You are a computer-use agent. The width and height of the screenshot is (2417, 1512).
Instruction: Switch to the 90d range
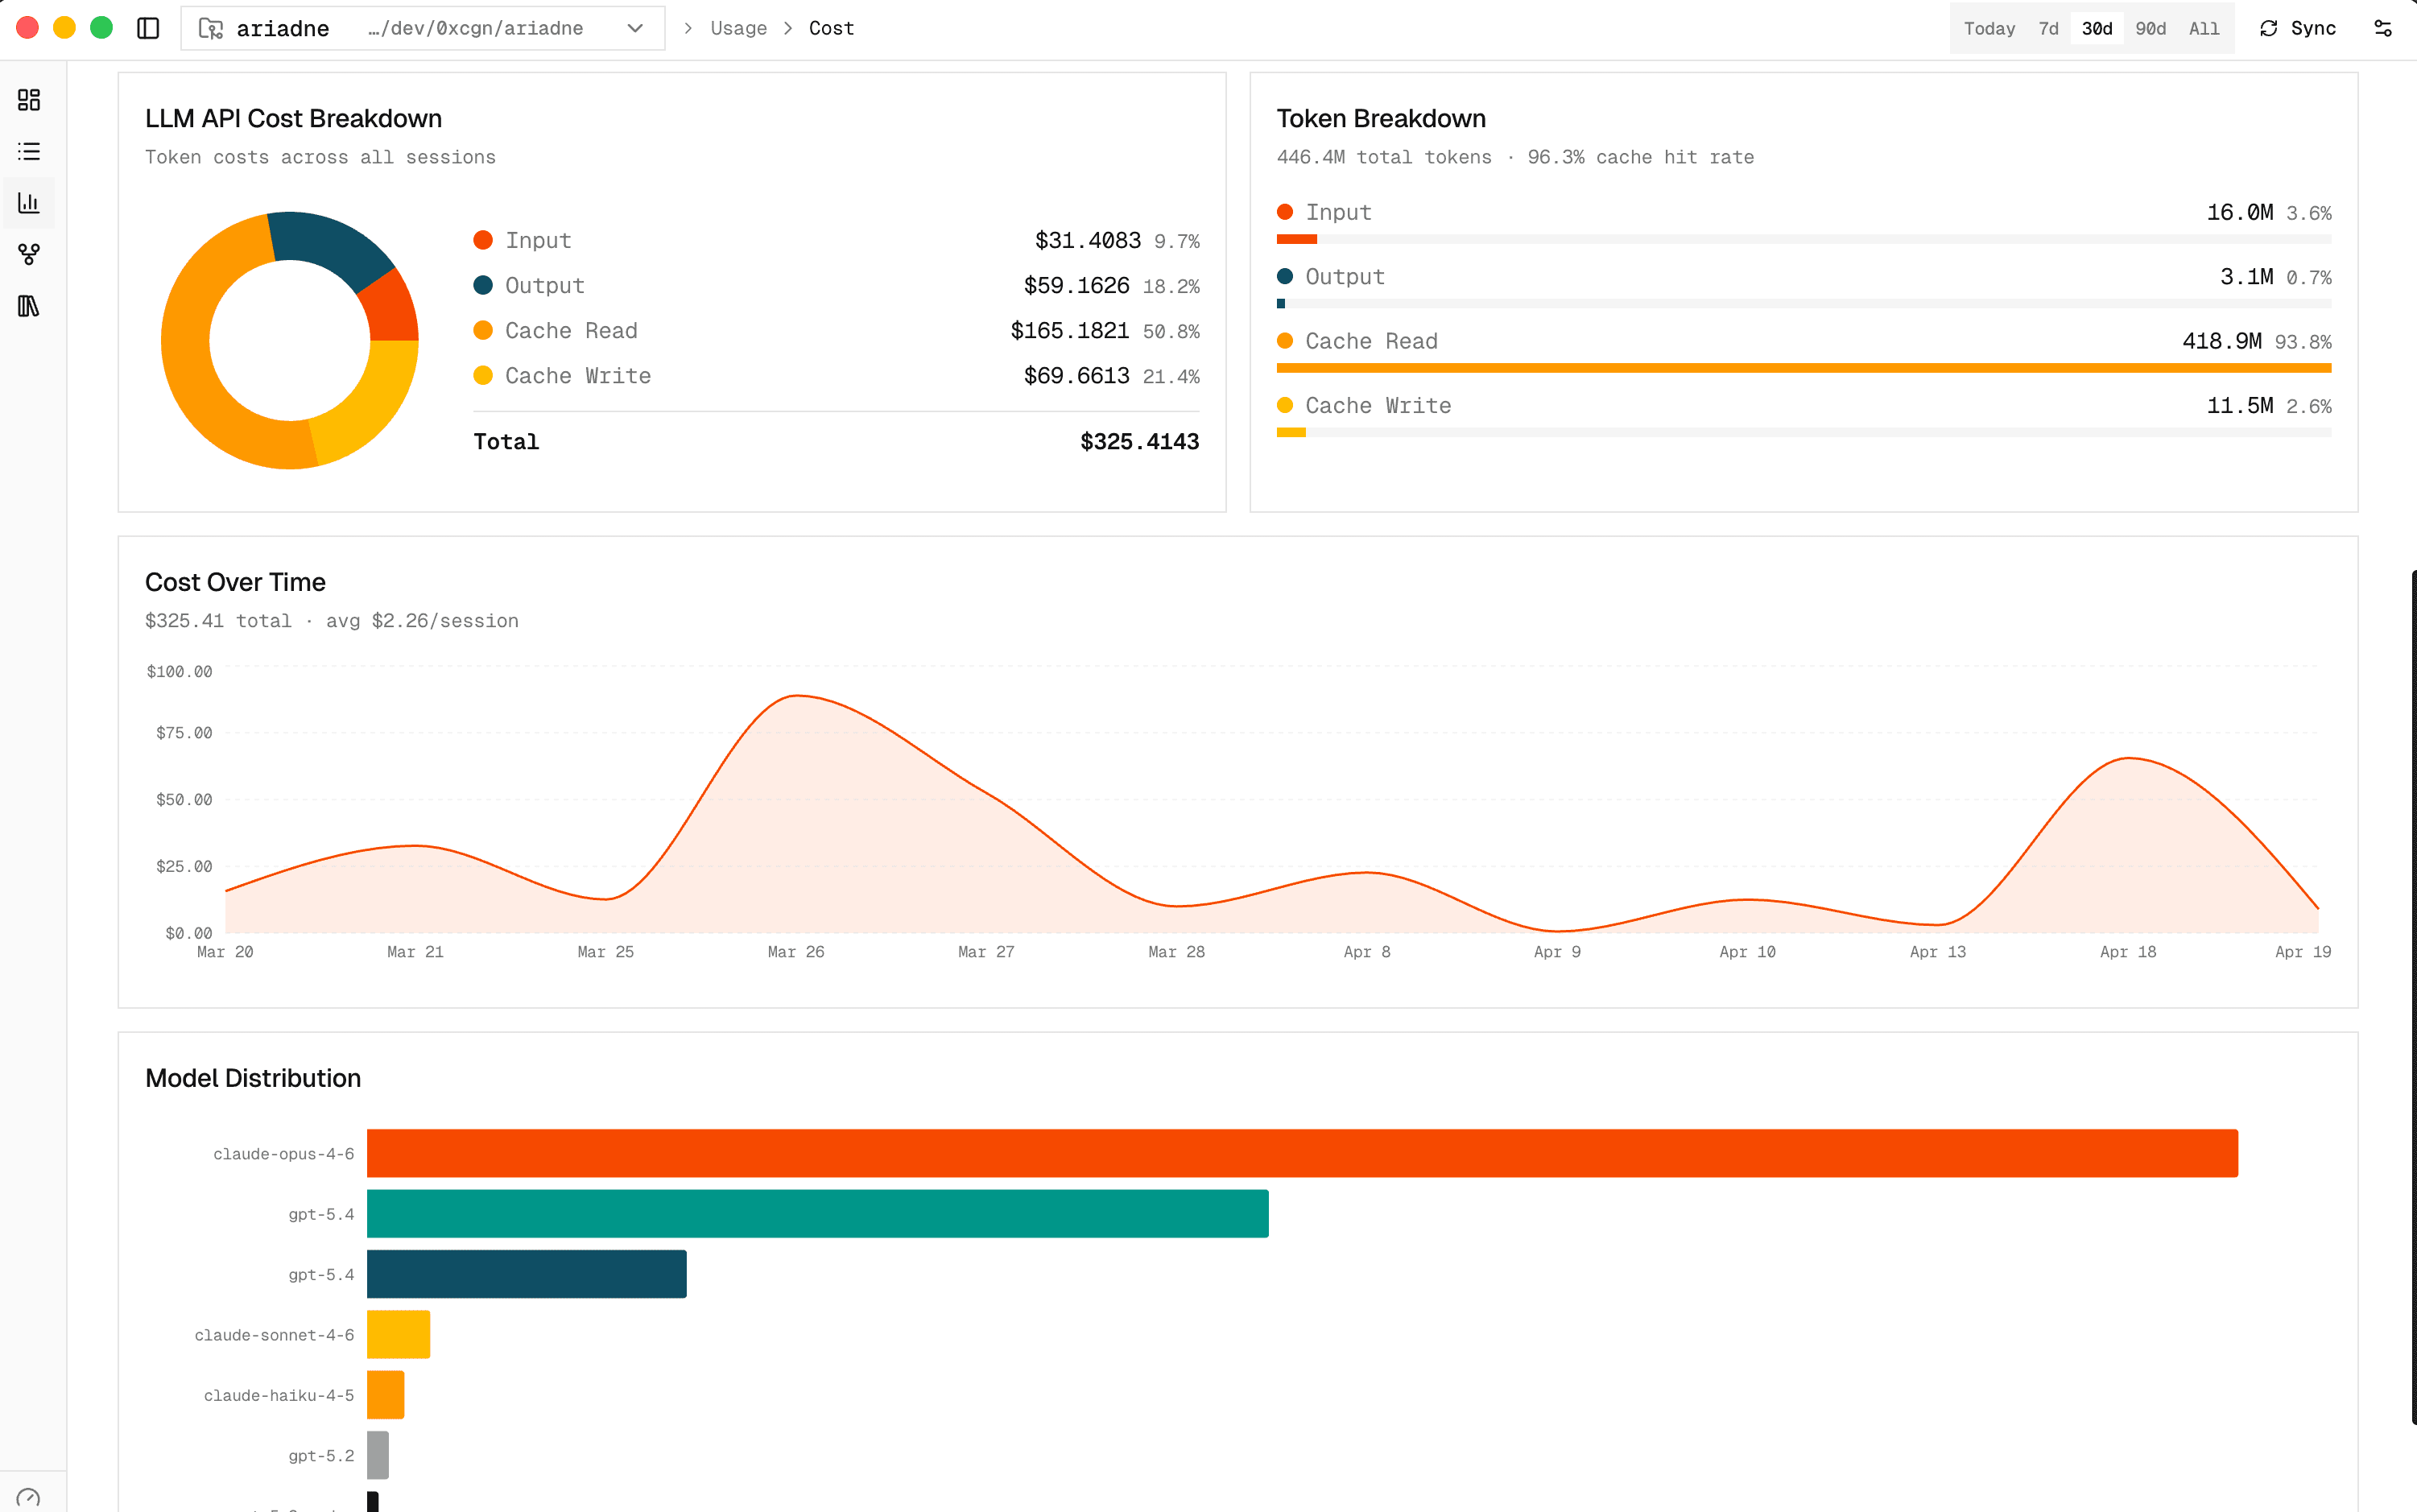[x=2151, y=28]
